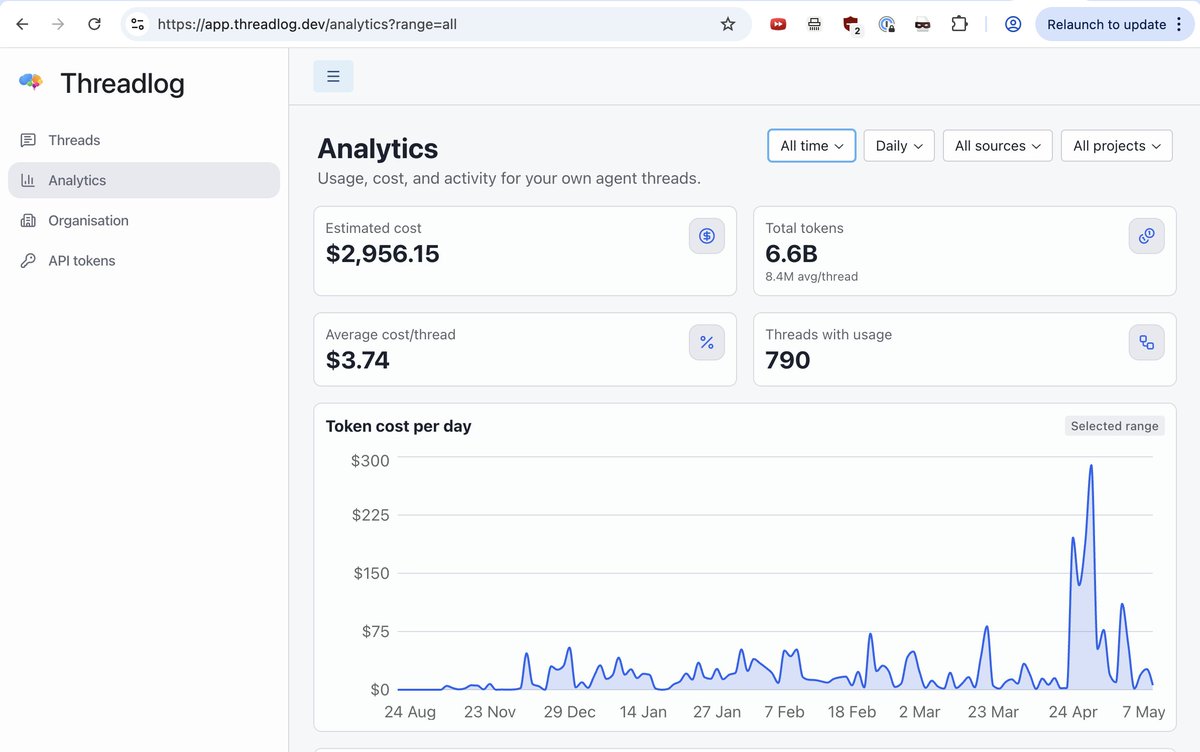Click the $150 y-axis label
The image size is (1200, 752).
click(370, 573)
